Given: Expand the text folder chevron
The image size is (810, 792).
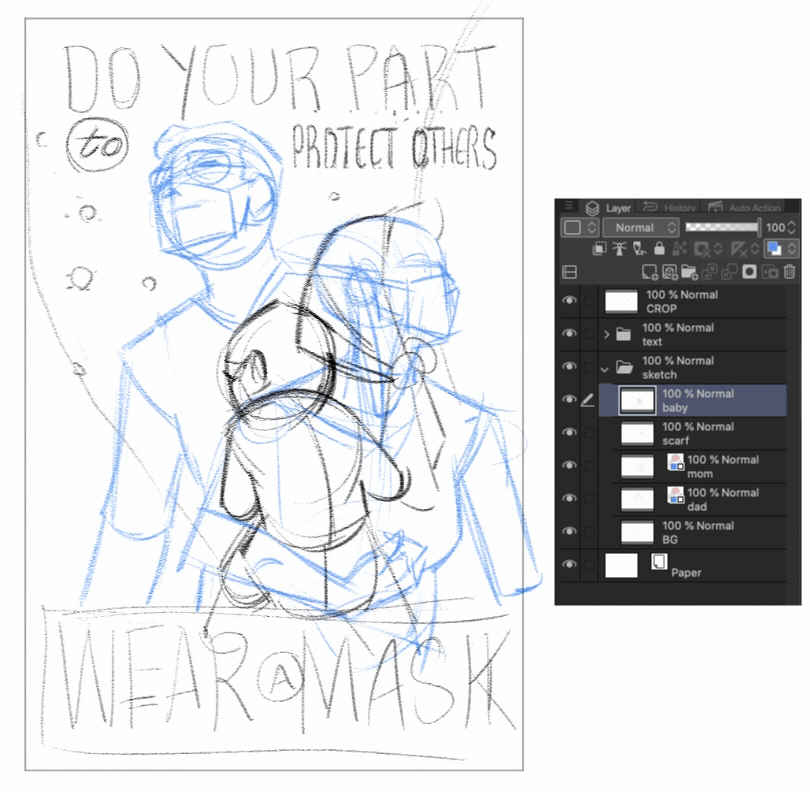Looking at the screenshot, I should click(x=606, y=334).
